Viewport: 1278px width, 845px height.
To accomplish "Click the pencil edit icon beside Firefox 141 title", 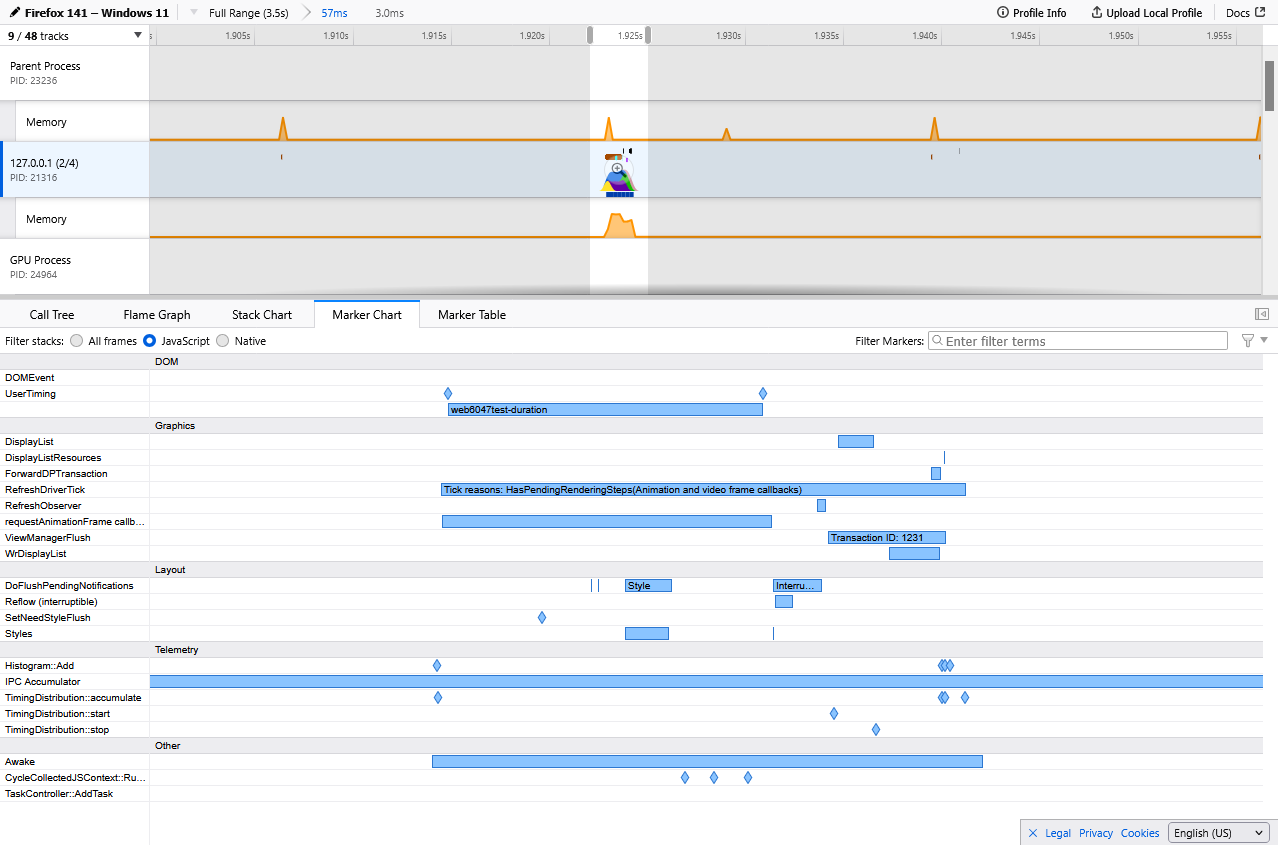I will coord(15,13).
